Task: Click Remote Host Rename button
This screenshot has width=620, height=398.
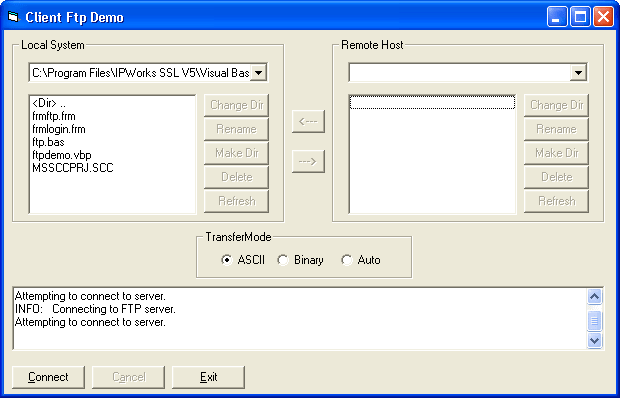Action: pos(556,129)
